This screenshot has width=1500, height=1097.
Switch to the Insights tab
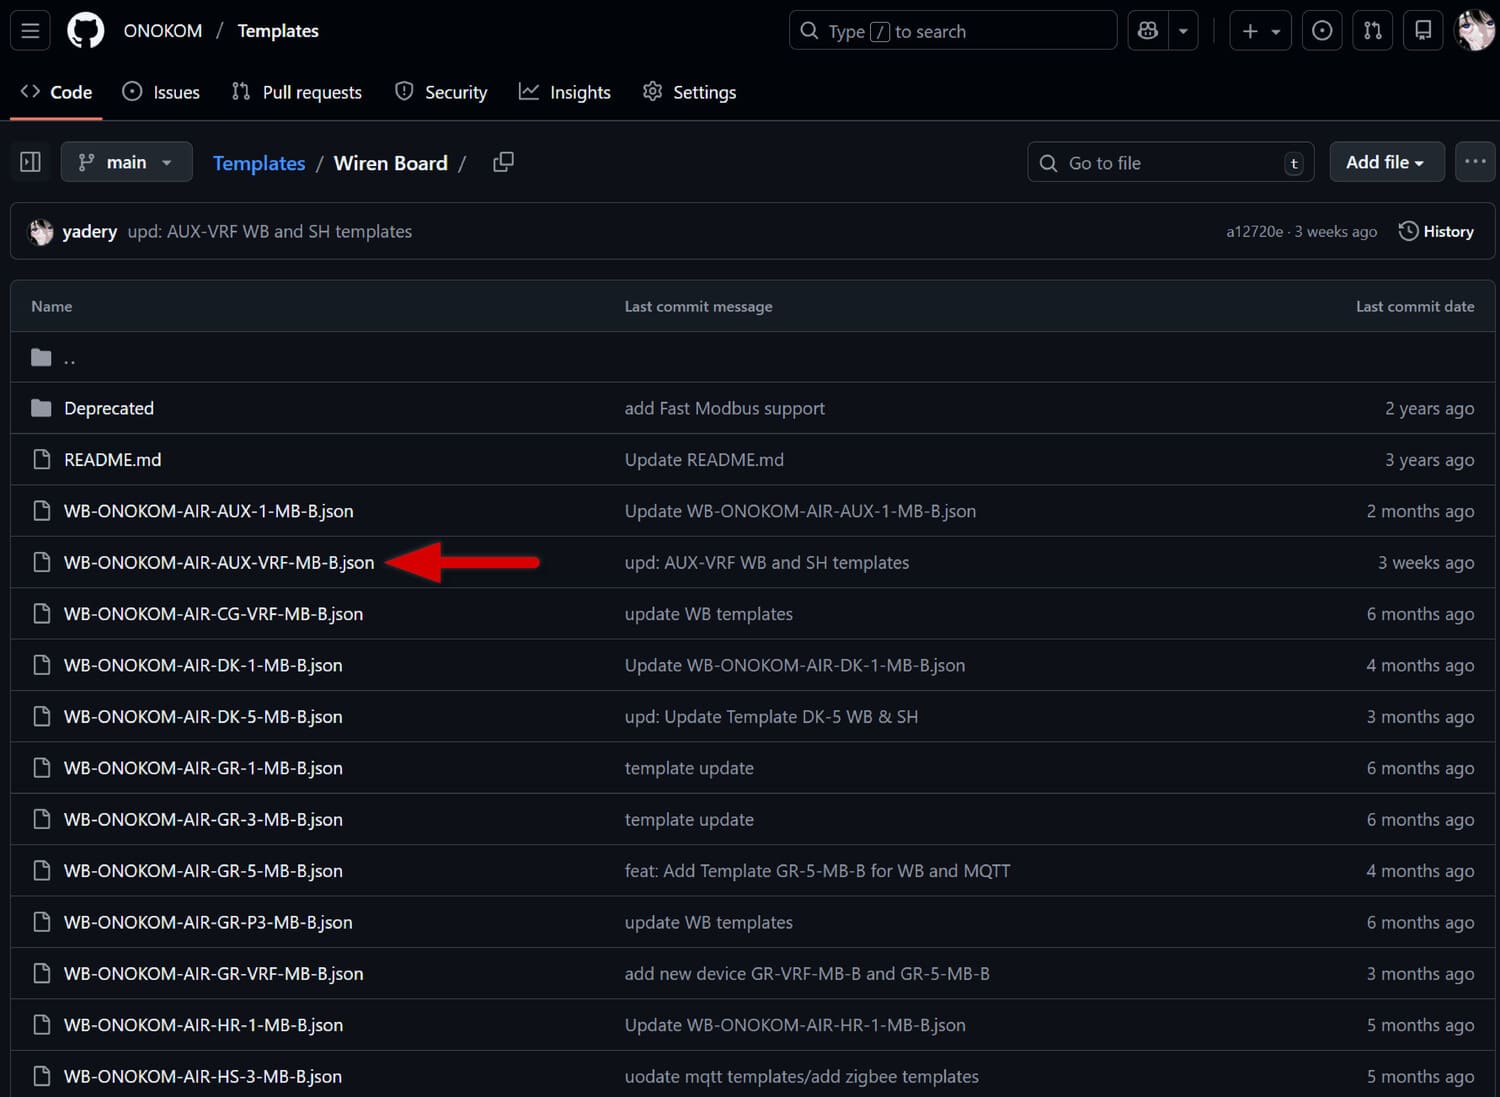[565, 92]
